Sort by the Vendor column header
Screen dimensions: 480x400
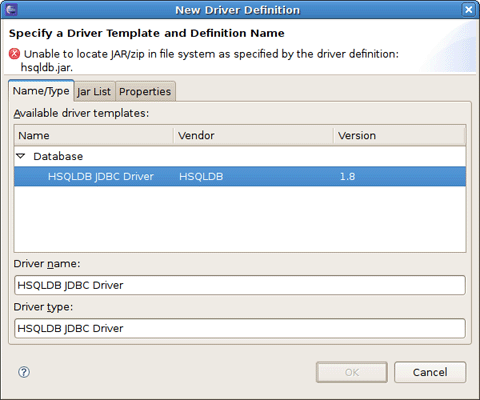(253, 136)
